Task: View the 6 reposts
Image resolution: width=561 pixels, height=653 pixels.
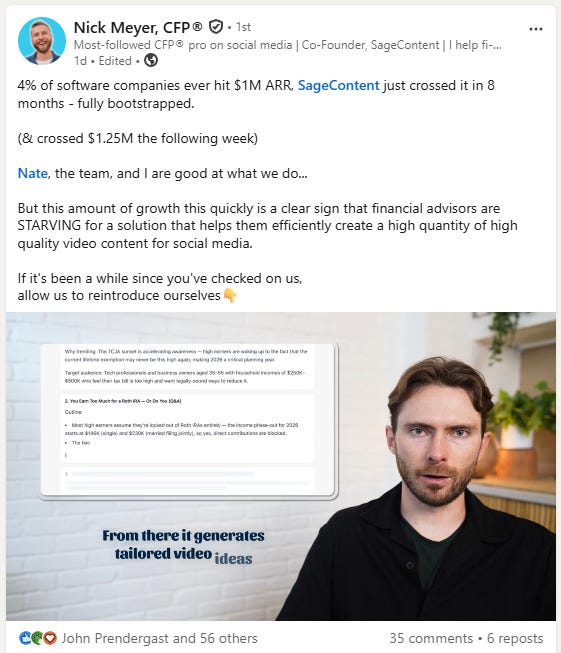Action: [x=515, y=638]
